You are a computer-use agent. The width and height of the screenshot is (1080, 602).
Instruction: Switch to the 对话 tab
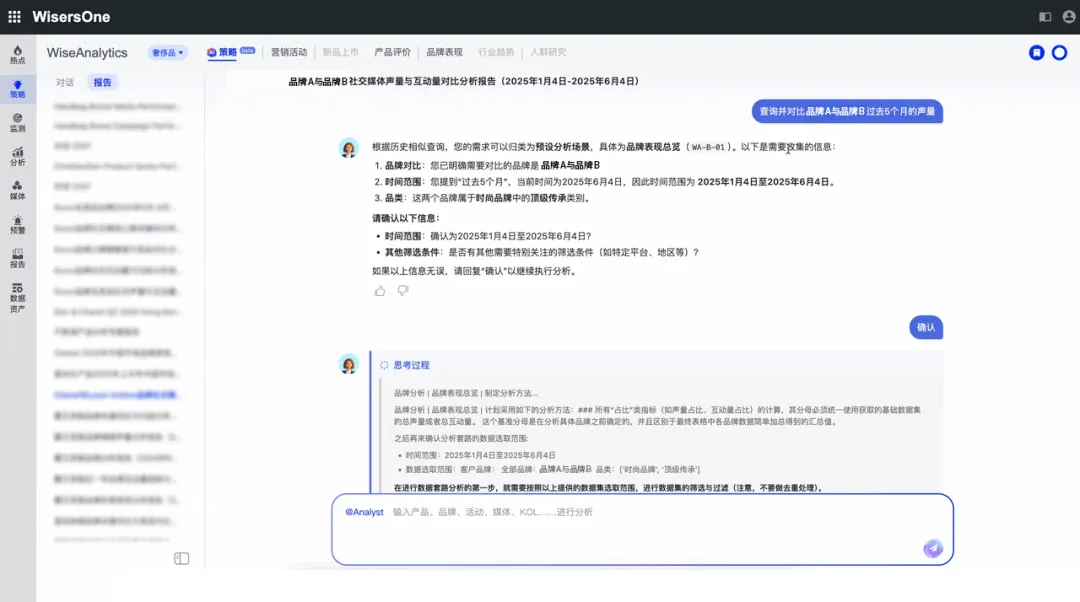[65, 83]
